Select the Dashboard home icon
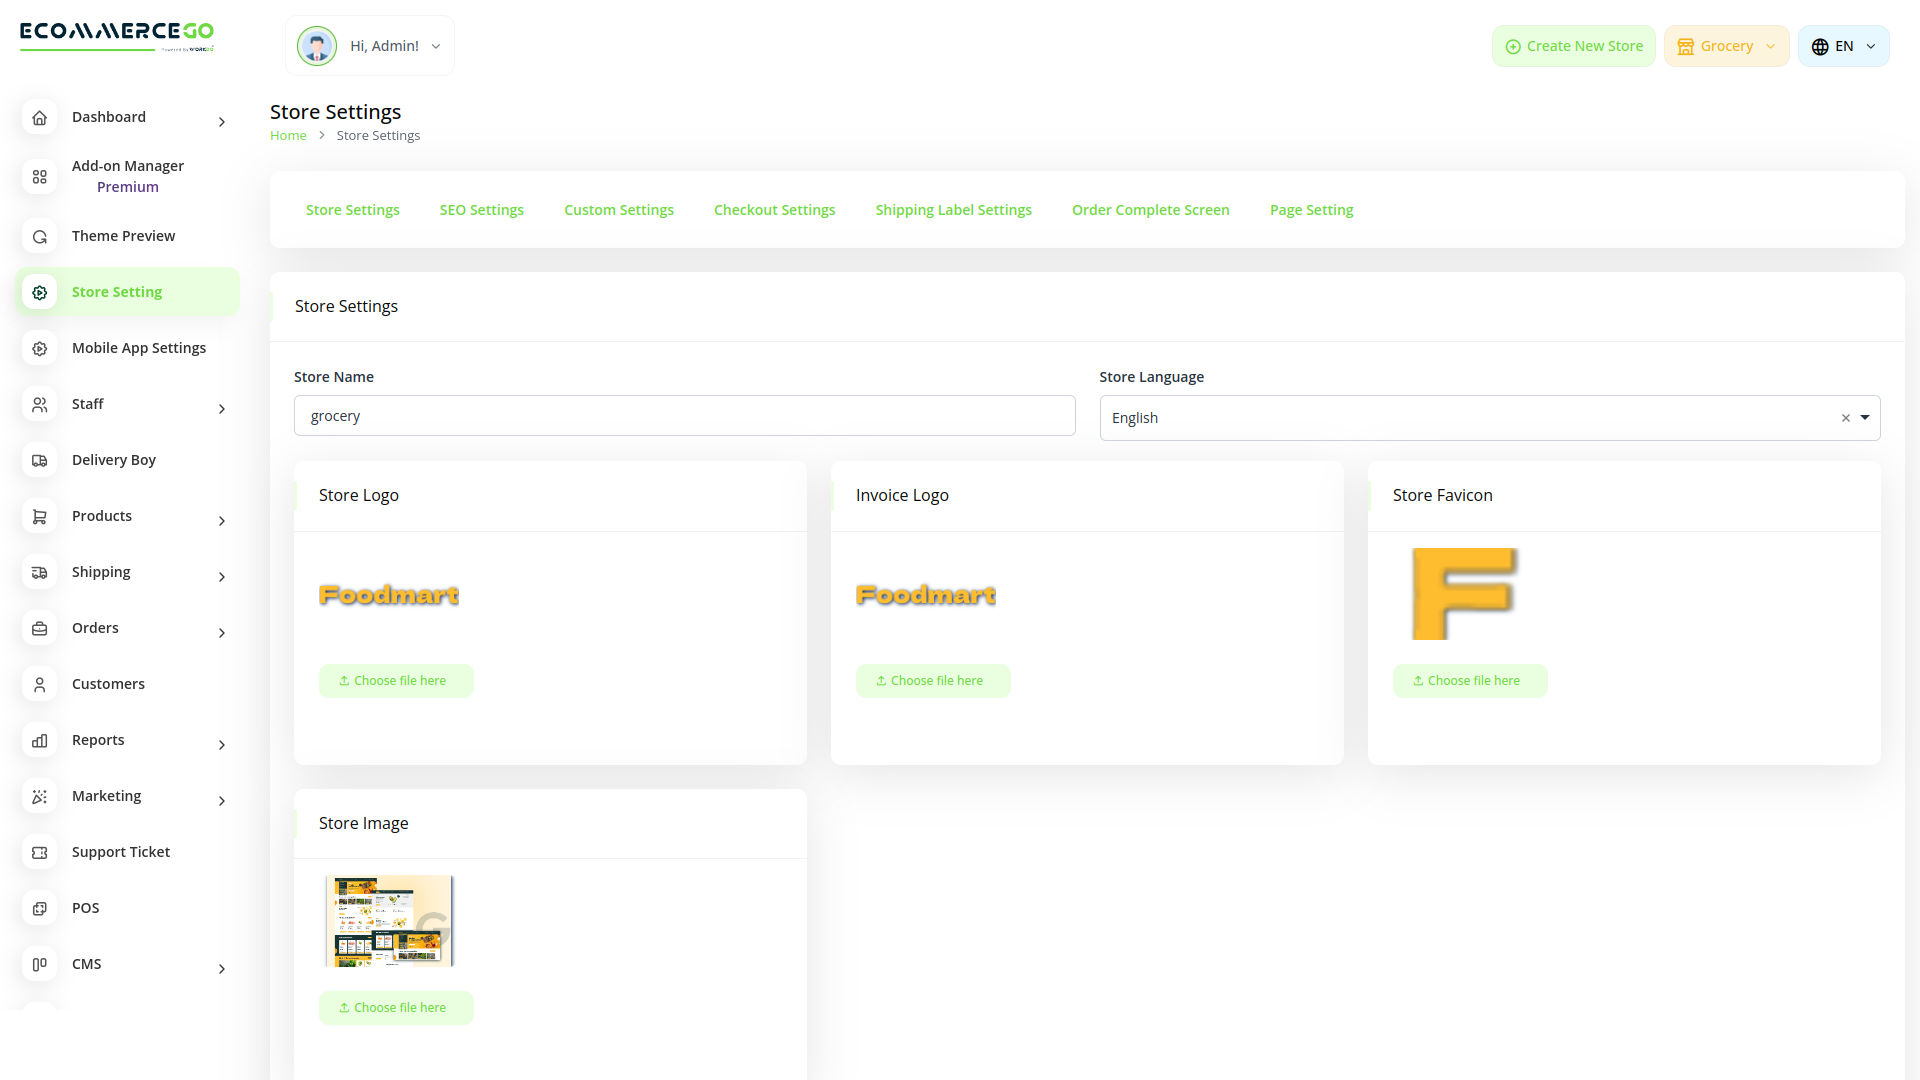Viewport: 1920px width, 1080px height. click(x=39, y=117)
